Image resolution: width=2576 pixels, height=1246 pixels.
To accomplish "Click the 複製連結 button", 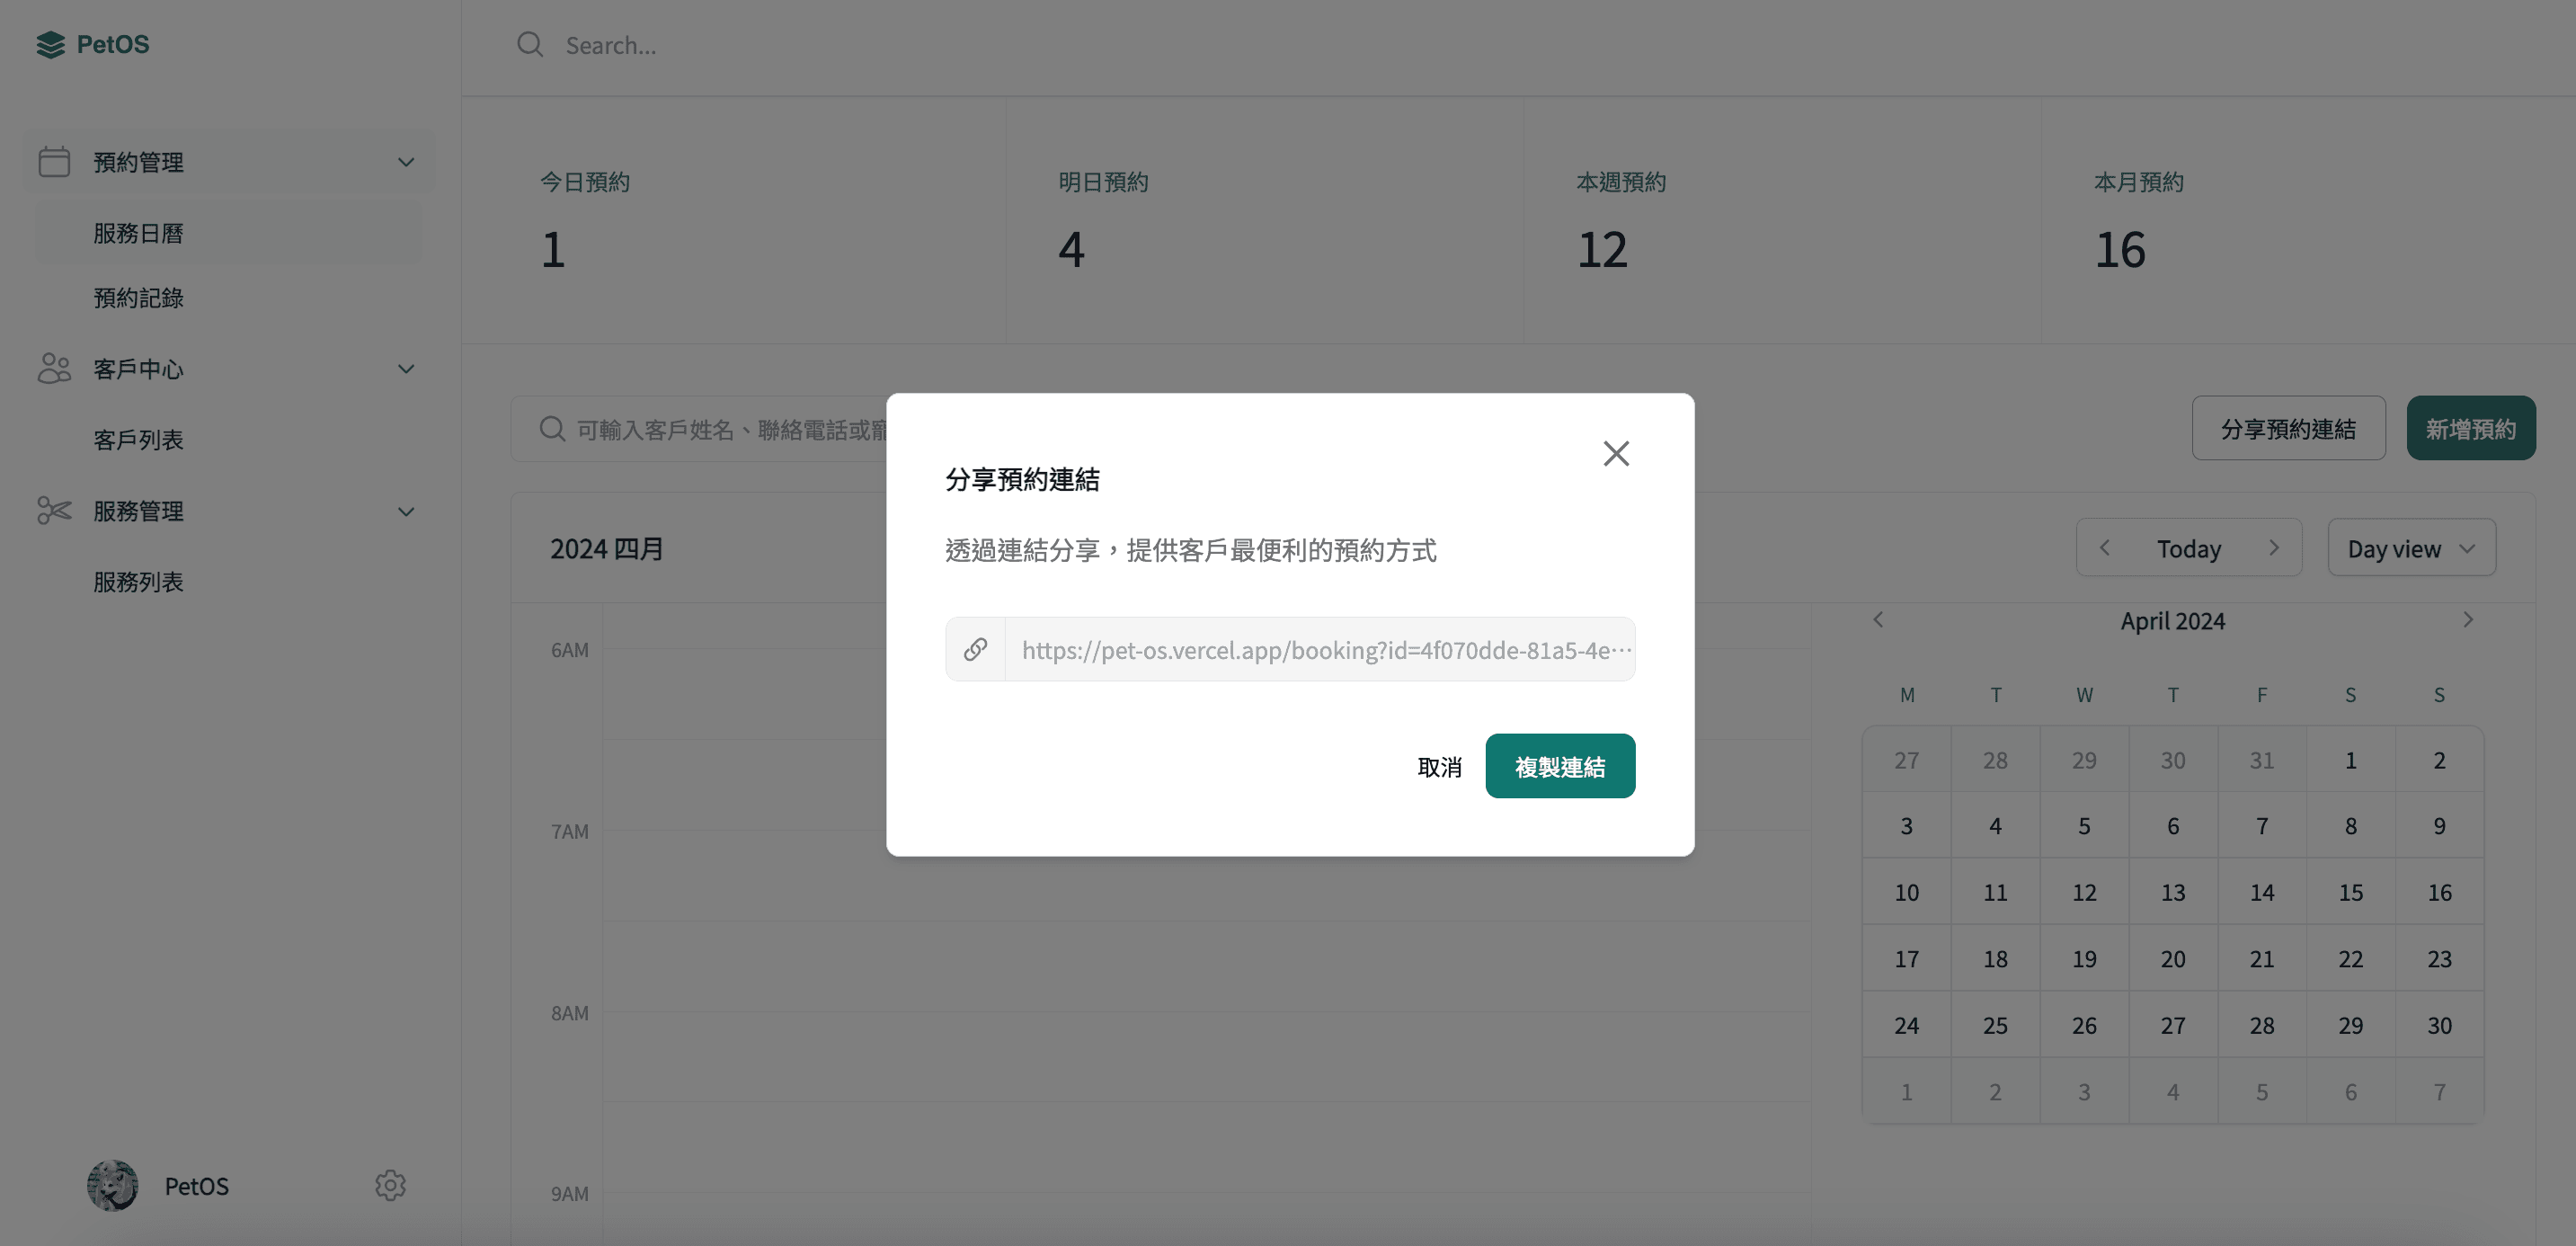I will pyautogui.click(x=1560, y=766).
